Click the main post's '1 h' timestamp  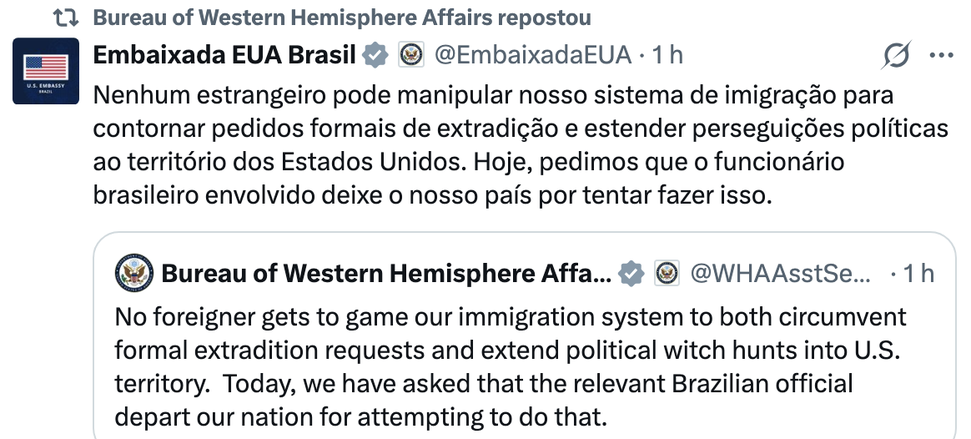(667, 57)
